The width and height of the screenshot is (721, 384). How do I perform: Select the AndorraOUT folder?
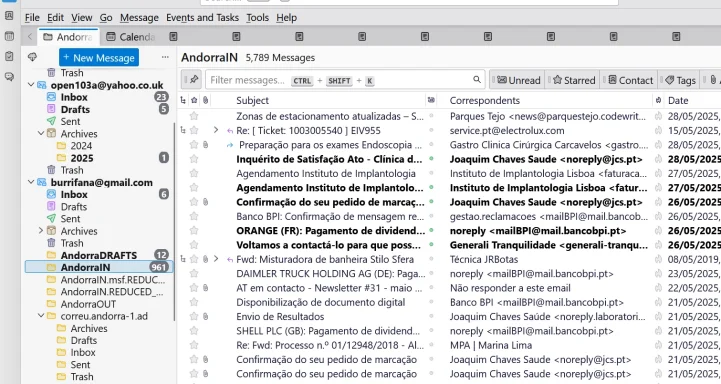[x=98, y=304]
